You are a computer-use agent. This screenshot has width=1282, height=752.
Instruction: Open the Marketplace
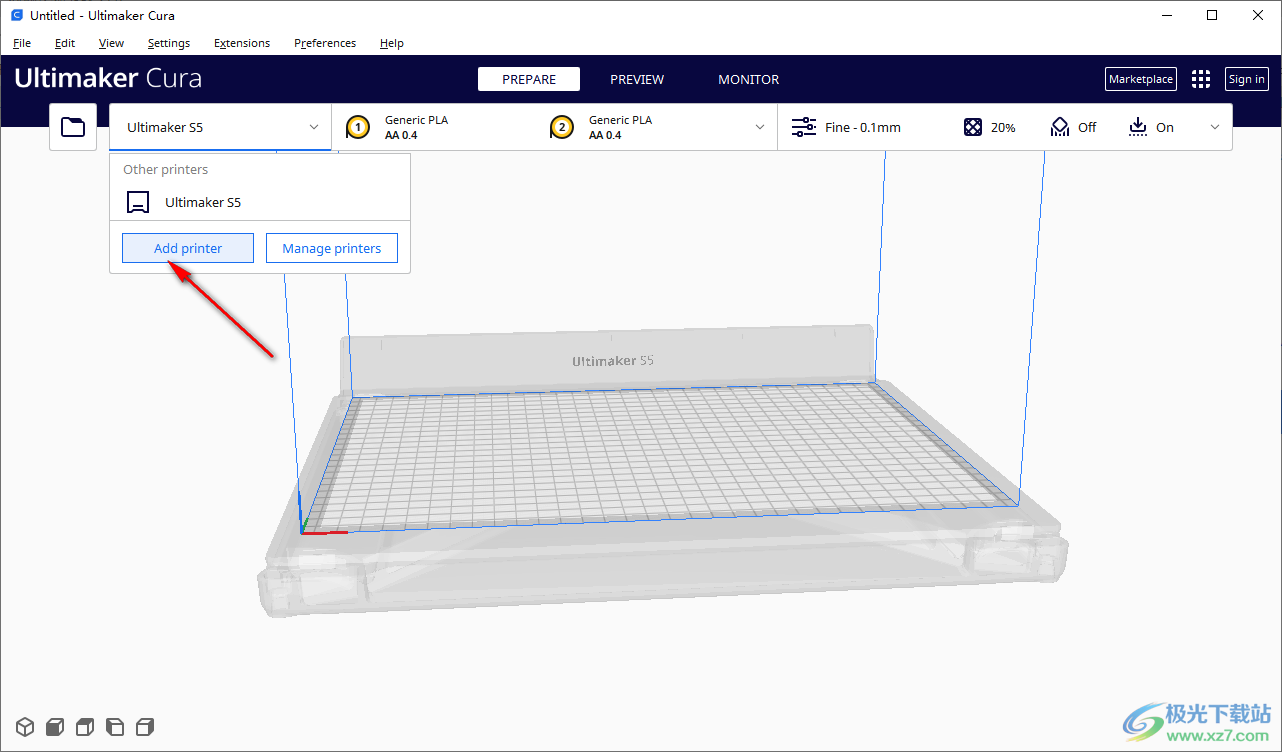point(1141,79)
